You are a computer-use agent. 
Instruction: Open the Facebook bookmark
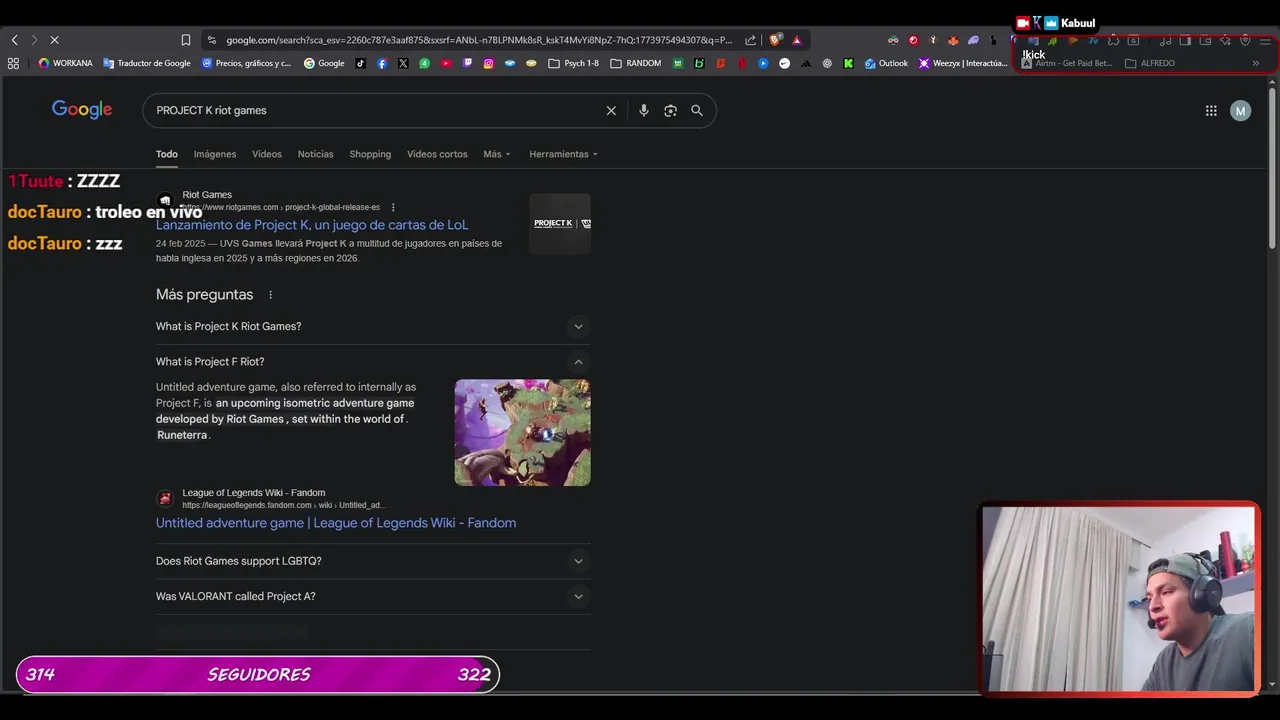pos(382,63)
